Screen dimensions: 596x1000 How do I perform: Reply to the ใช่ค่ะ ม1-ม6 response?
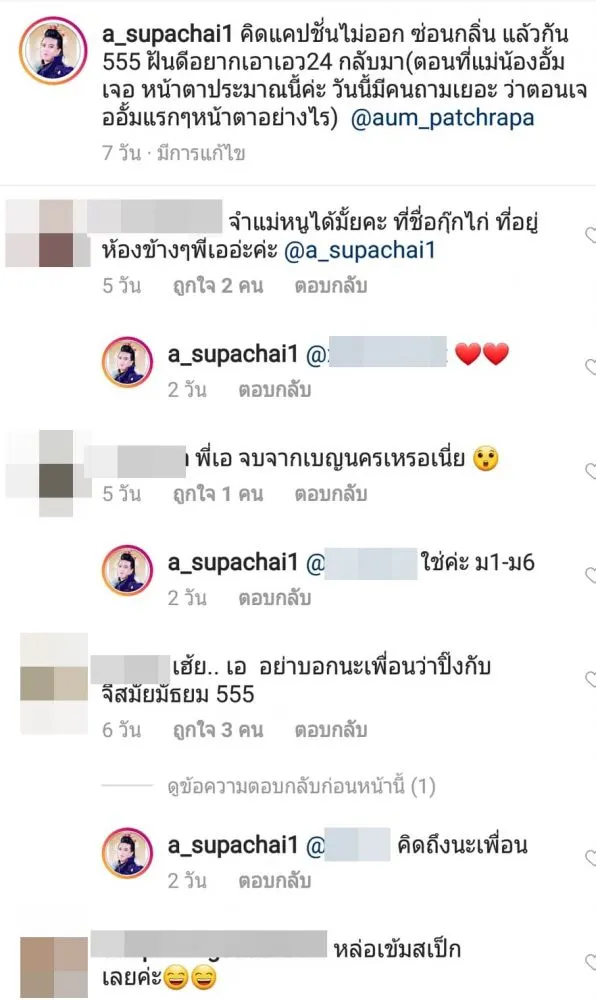click(275, 598)
